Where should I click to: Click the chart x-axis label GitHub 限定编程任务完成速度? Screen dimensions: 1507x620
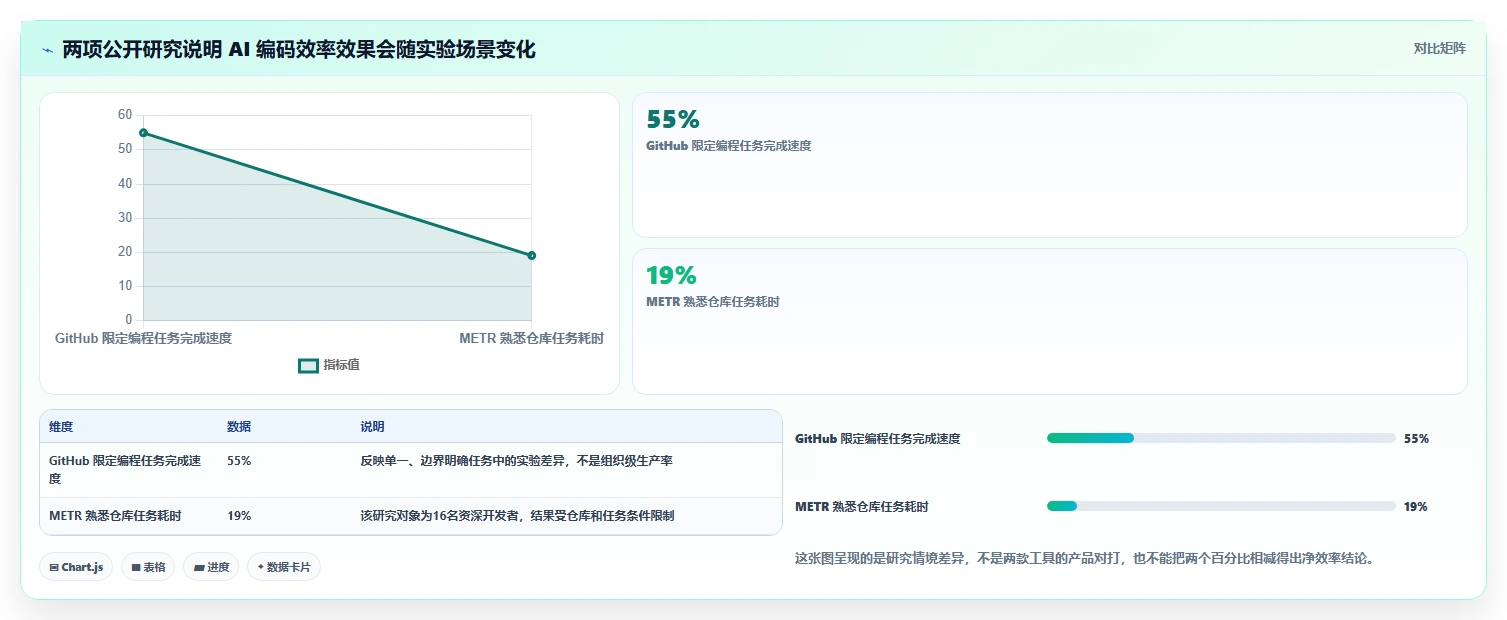pyautogui.click(x=144, y=339)
